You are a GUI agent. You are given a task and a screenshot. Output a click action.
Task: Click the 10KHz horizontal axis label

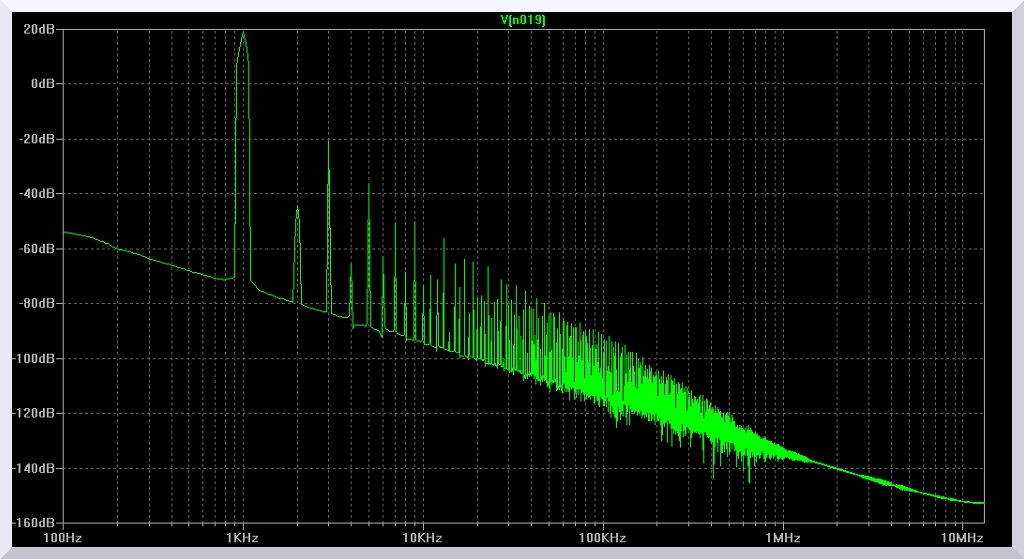(422, 539)
